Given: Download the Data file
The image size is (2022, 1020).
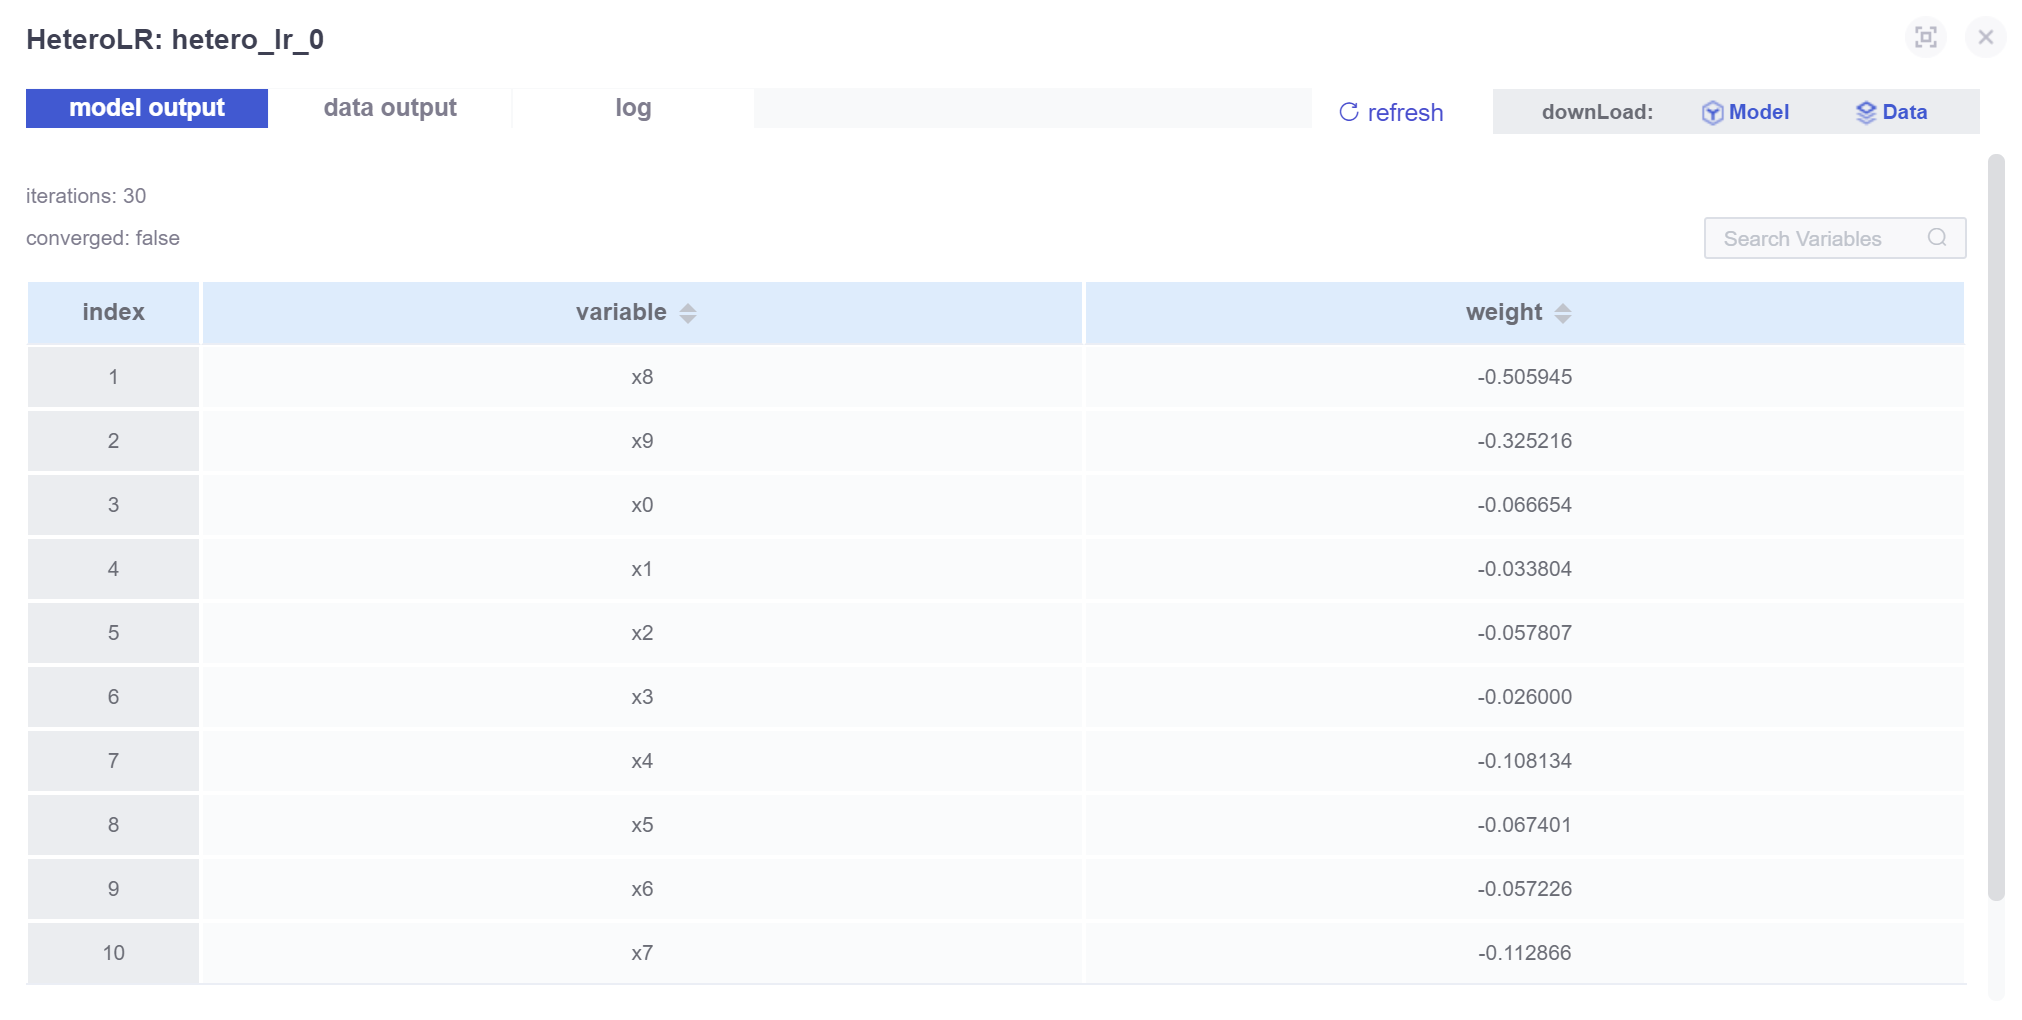Looking at the screenshot, I should tap(1904, 112).
